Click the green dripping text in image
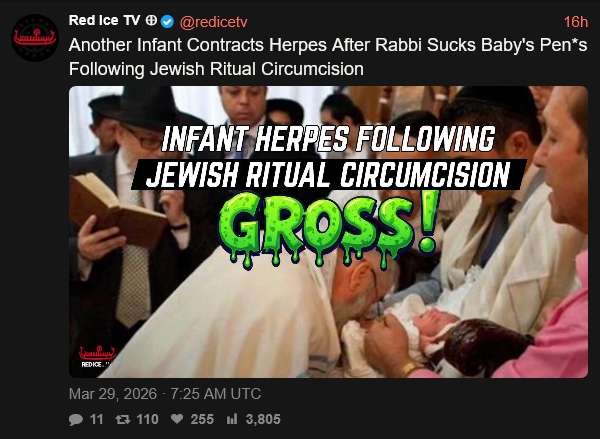Viewport: 600px width, 439px height. [x=329, y=228]
